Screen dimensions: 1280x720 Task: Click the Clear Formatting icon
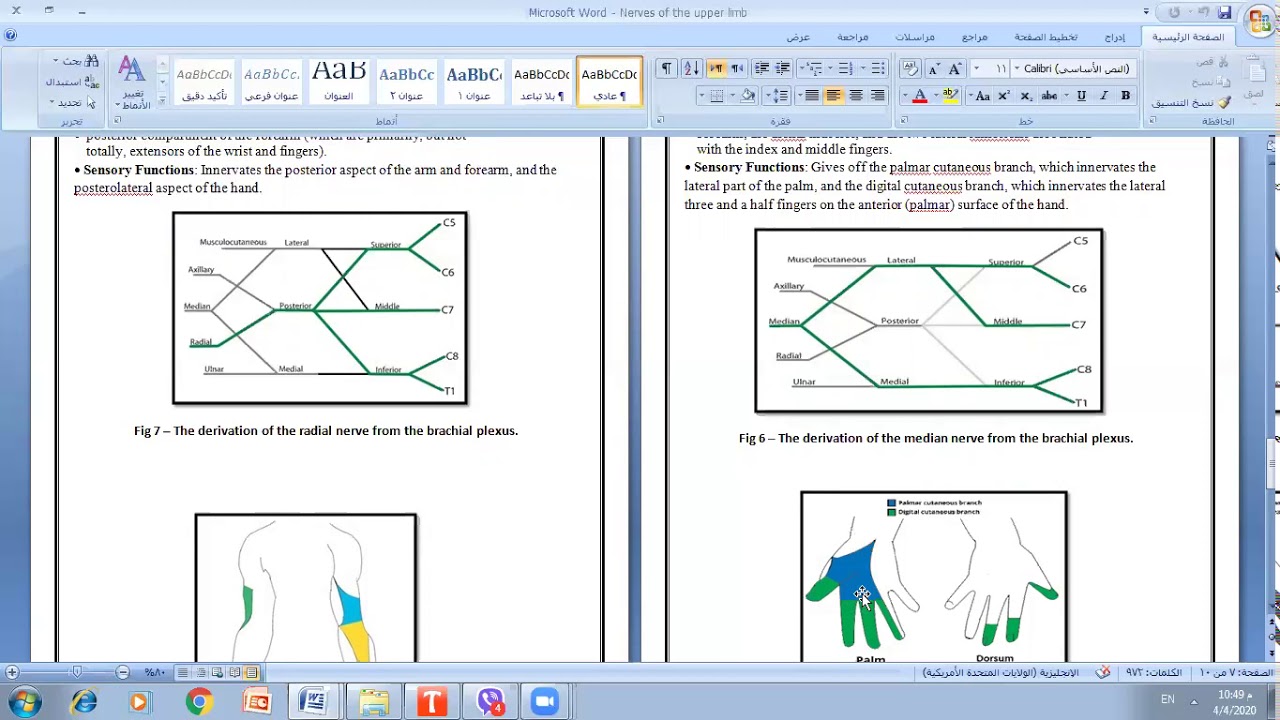pyautogui.click(x=909, y=69)
